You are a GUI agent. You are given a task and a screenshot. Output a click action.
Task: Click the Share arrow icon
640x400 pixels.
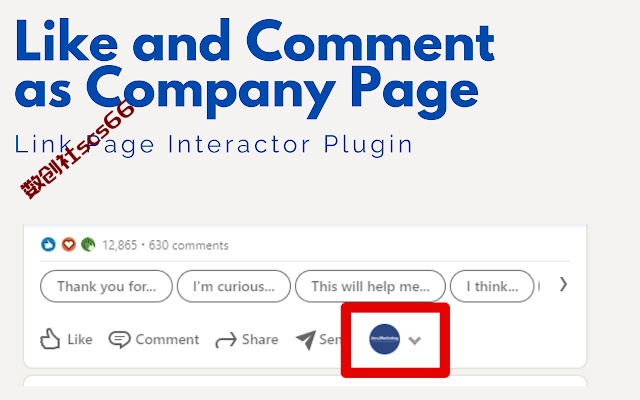point(226,340)
